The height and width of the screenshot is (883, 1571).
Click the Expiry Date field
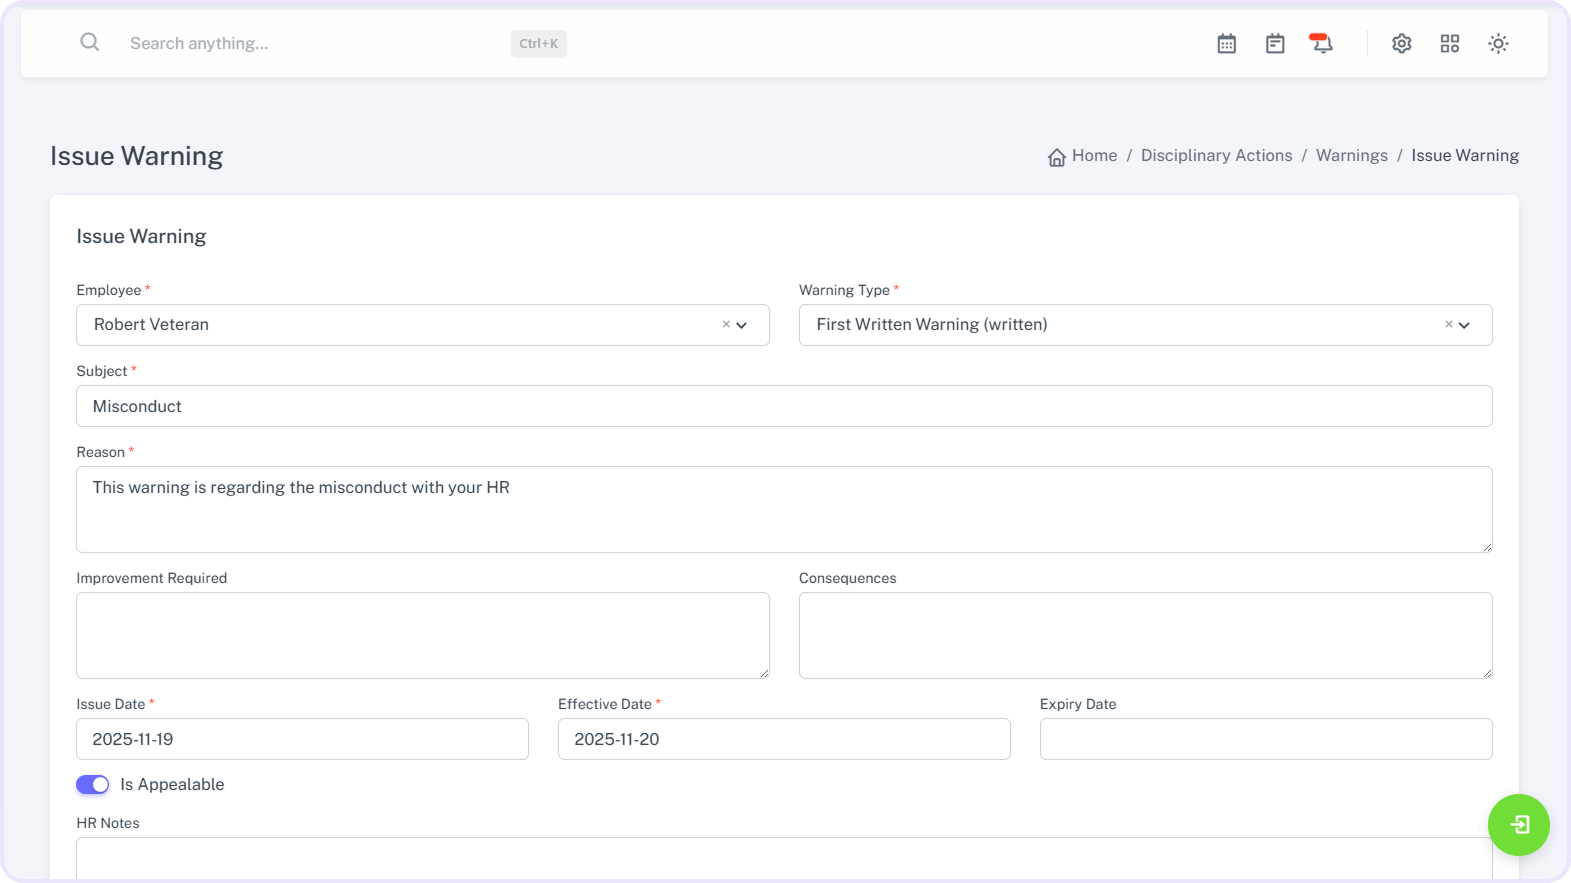point(1265,739)
